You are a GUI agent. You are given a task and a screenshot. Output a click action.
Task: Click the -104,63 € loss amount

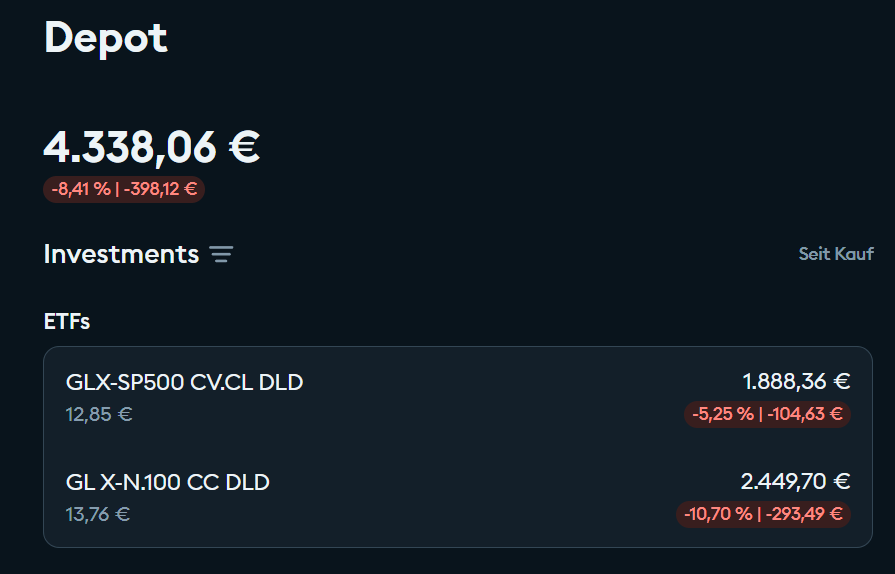(807, 414)
